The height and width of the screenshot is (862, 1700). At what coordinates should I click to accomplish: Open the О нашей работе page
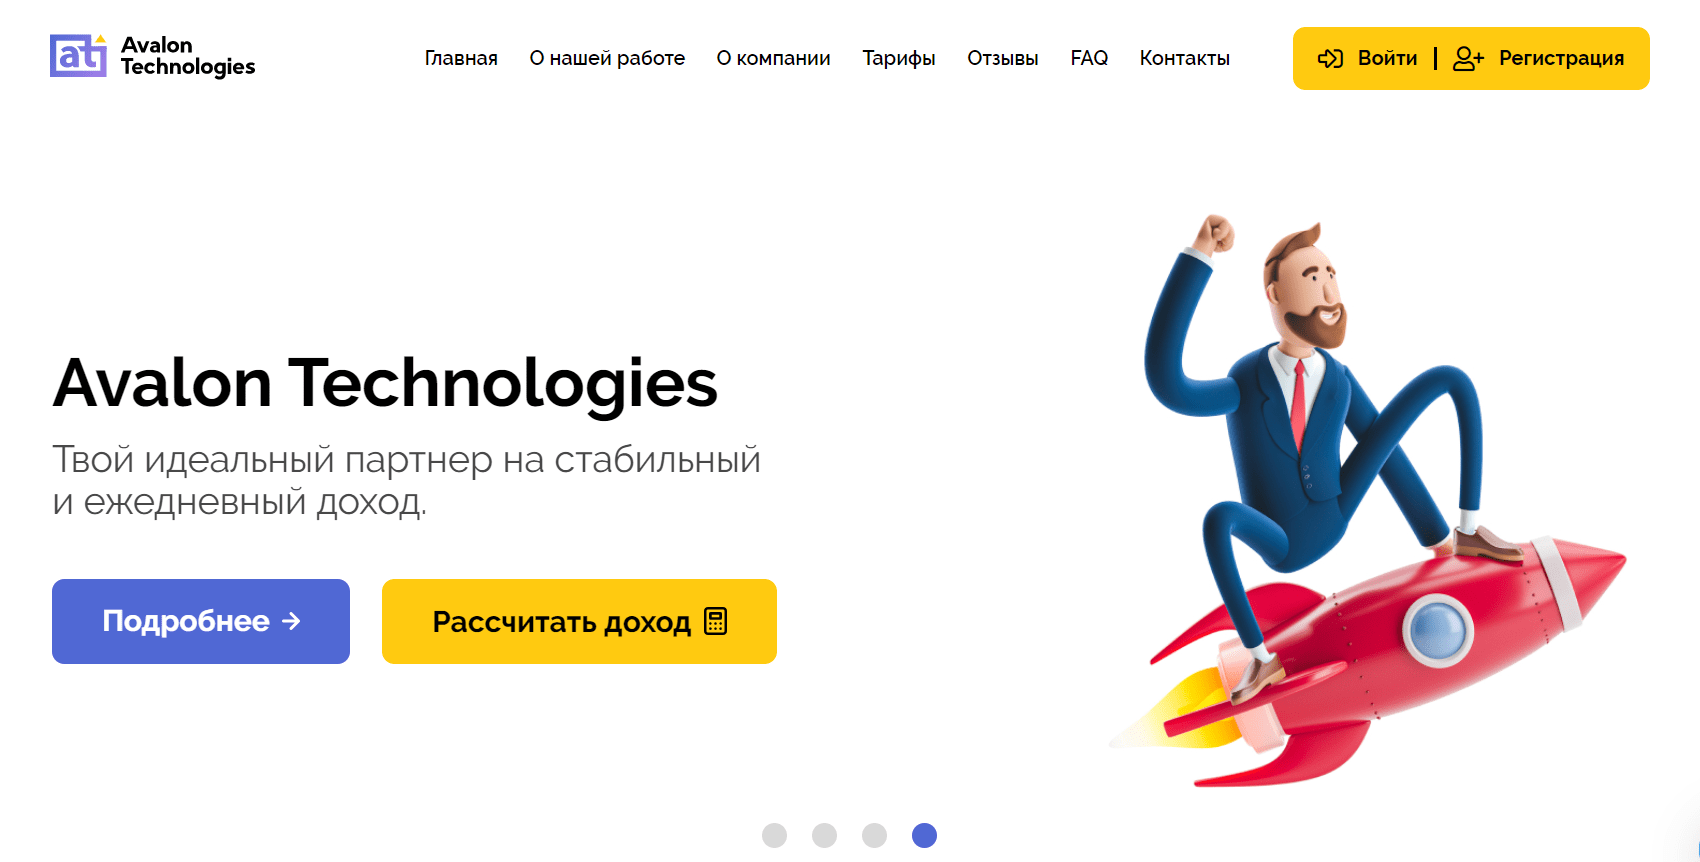pos(607,58)
